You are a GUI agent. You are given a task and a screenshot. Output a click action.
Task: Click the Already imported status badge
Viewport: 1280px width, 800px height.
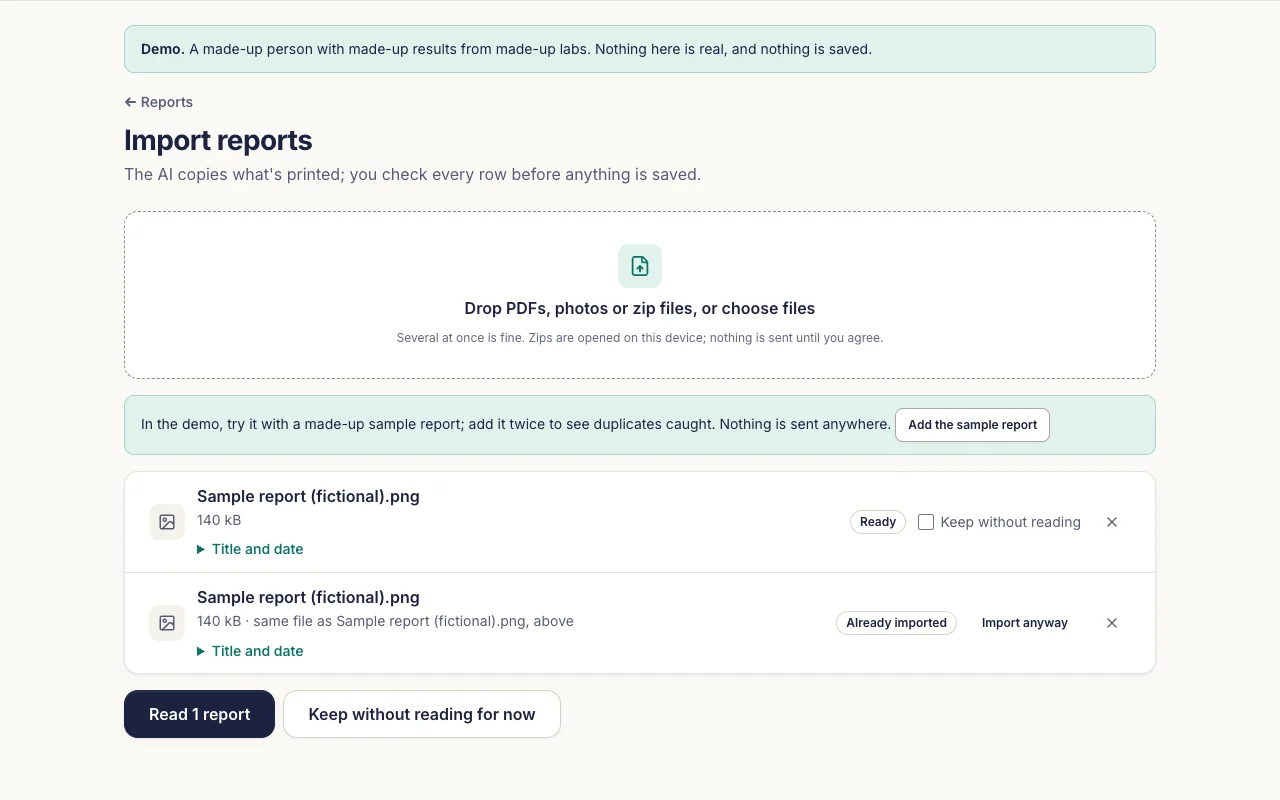click(896, 623)
